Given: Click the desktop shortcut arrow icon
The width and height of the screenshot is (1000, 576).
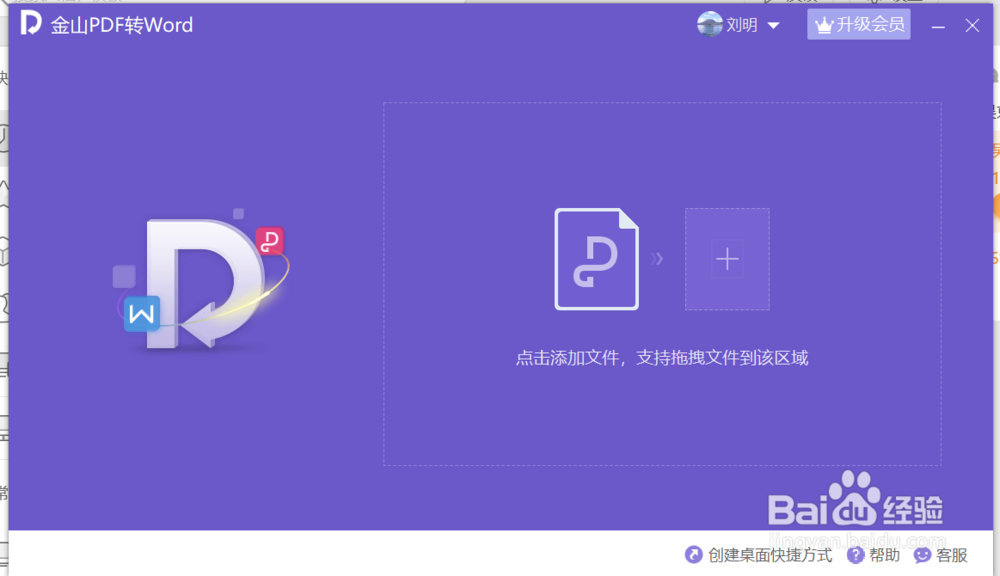Looking at the screenshot, I should click(693, 555).
